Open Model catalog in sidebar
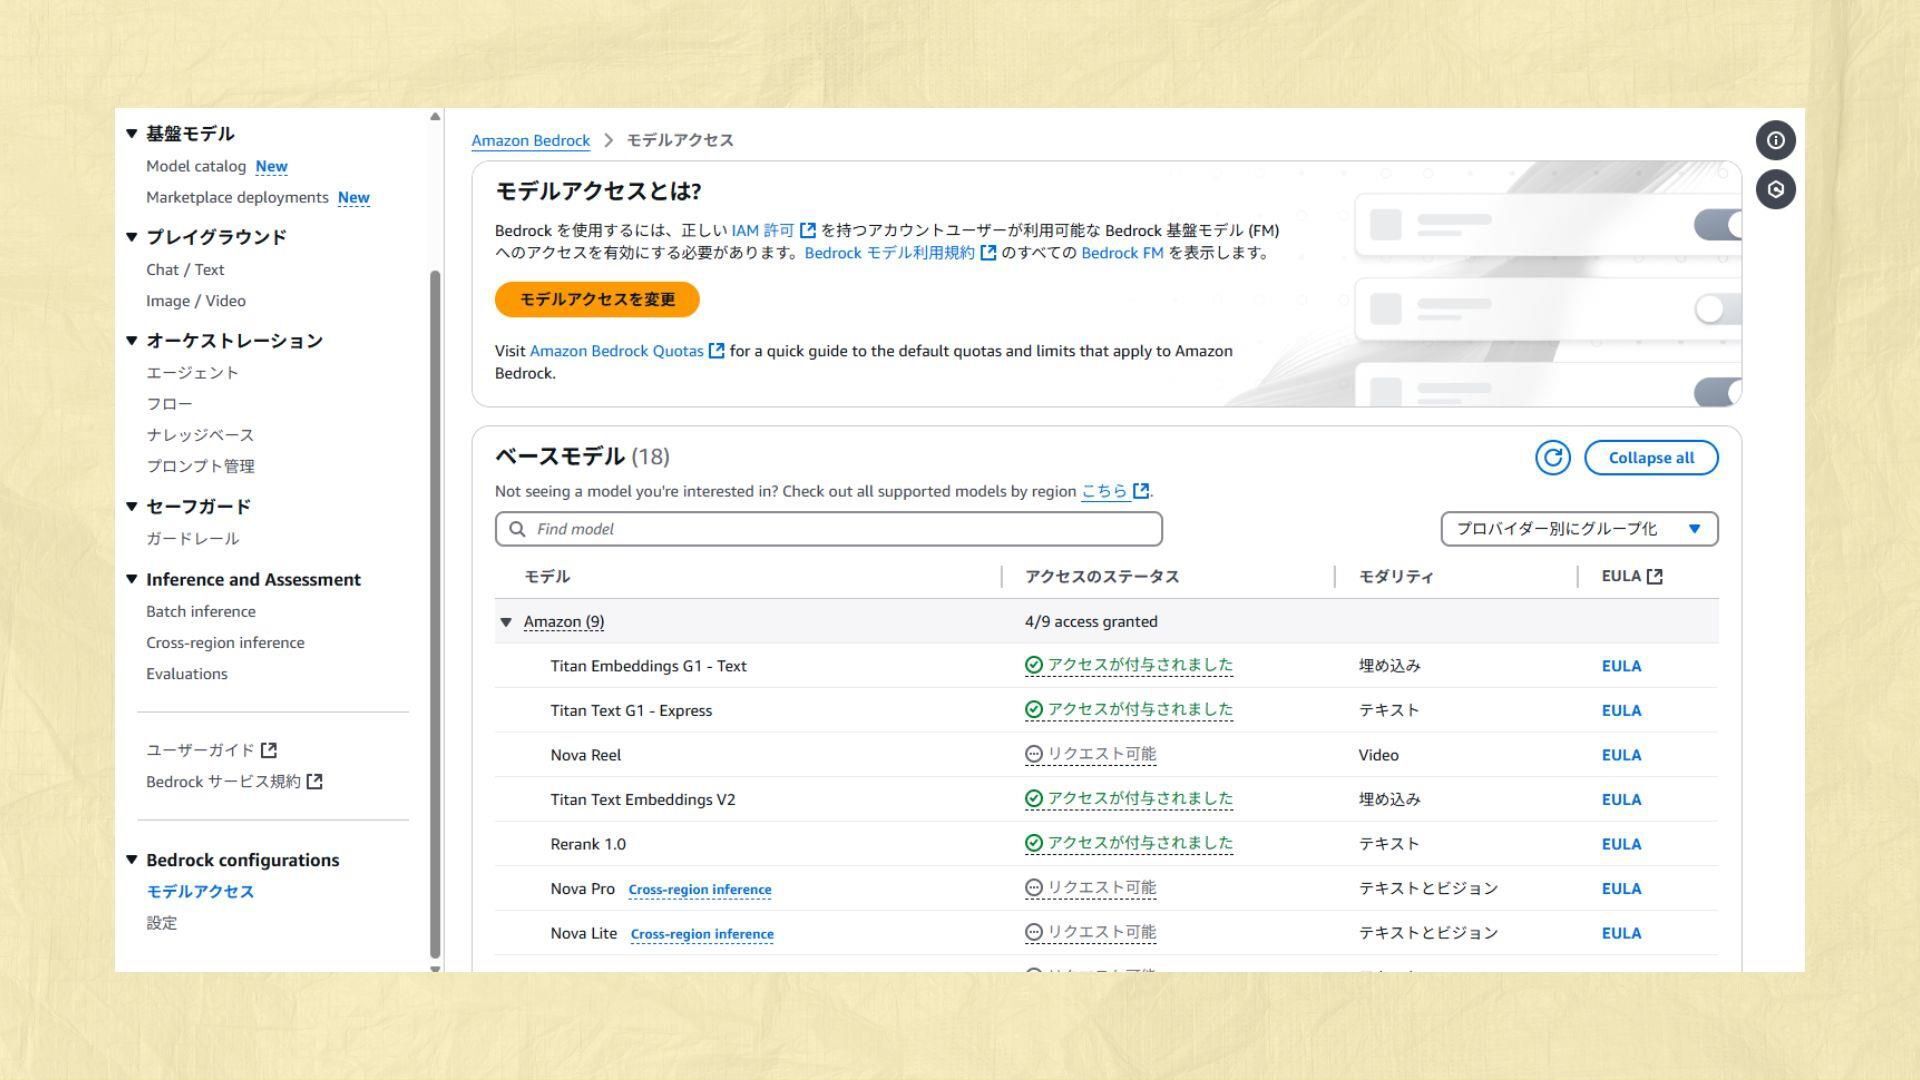This screenshot has width=1920, height=1080. (196, 166)
